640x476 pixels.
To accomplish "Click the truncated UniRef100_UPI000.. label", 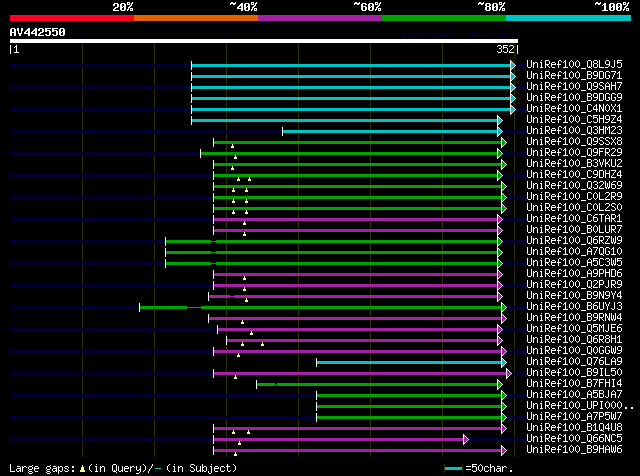I will pos(580,406).
